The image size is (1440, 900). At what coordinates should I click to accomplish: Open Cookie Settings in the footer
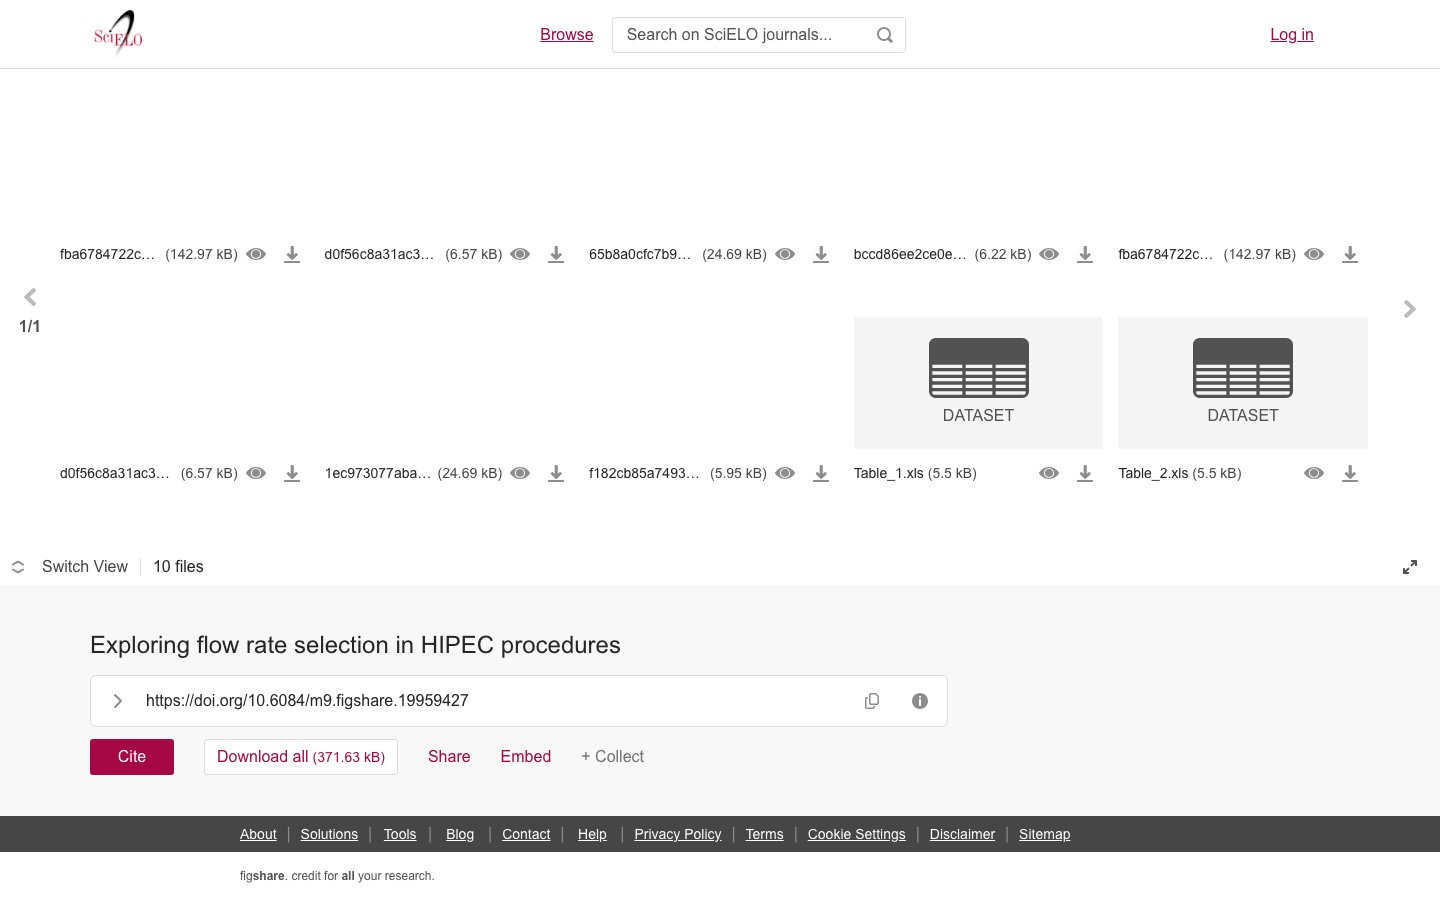[857, 834]
